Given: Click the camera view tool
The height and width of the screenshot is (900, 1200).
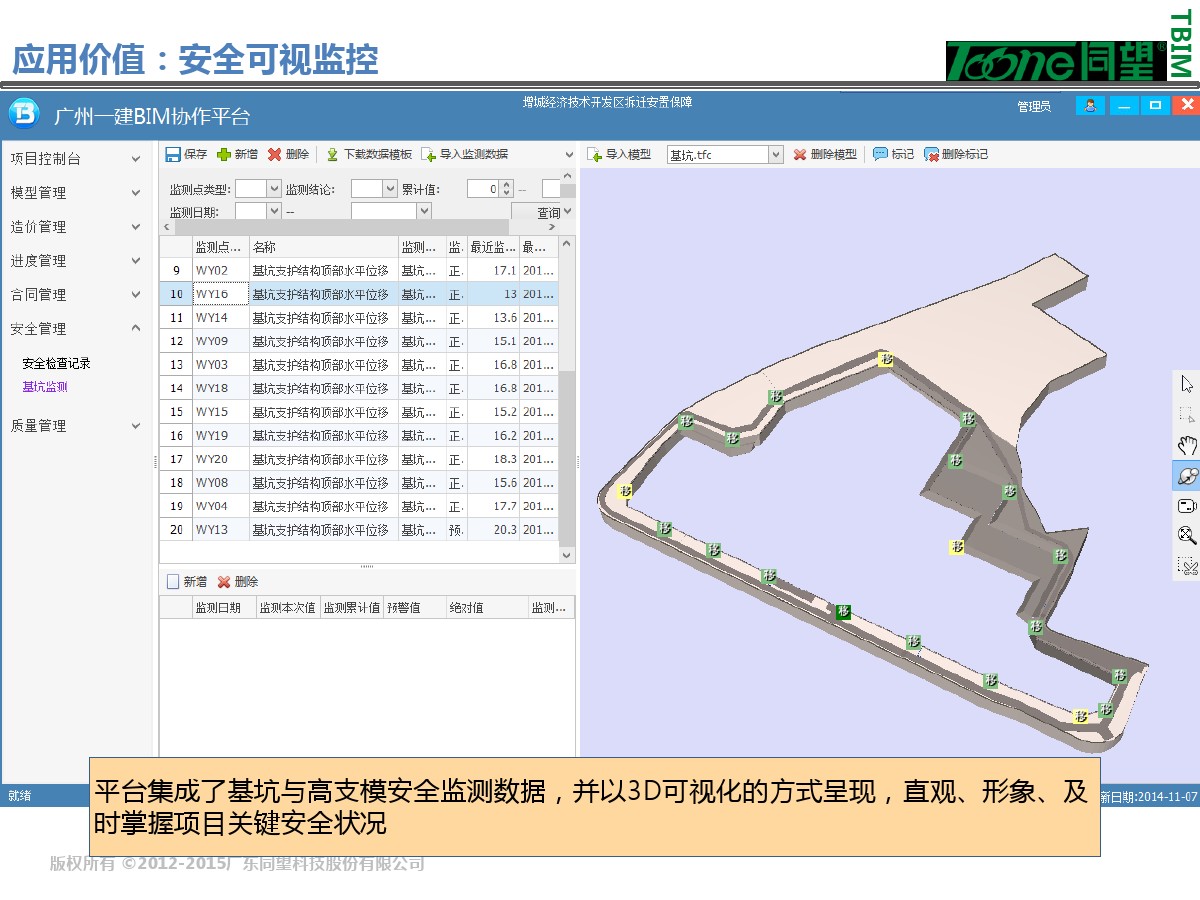Looking at the screenshot, I should pos(1187,506).
